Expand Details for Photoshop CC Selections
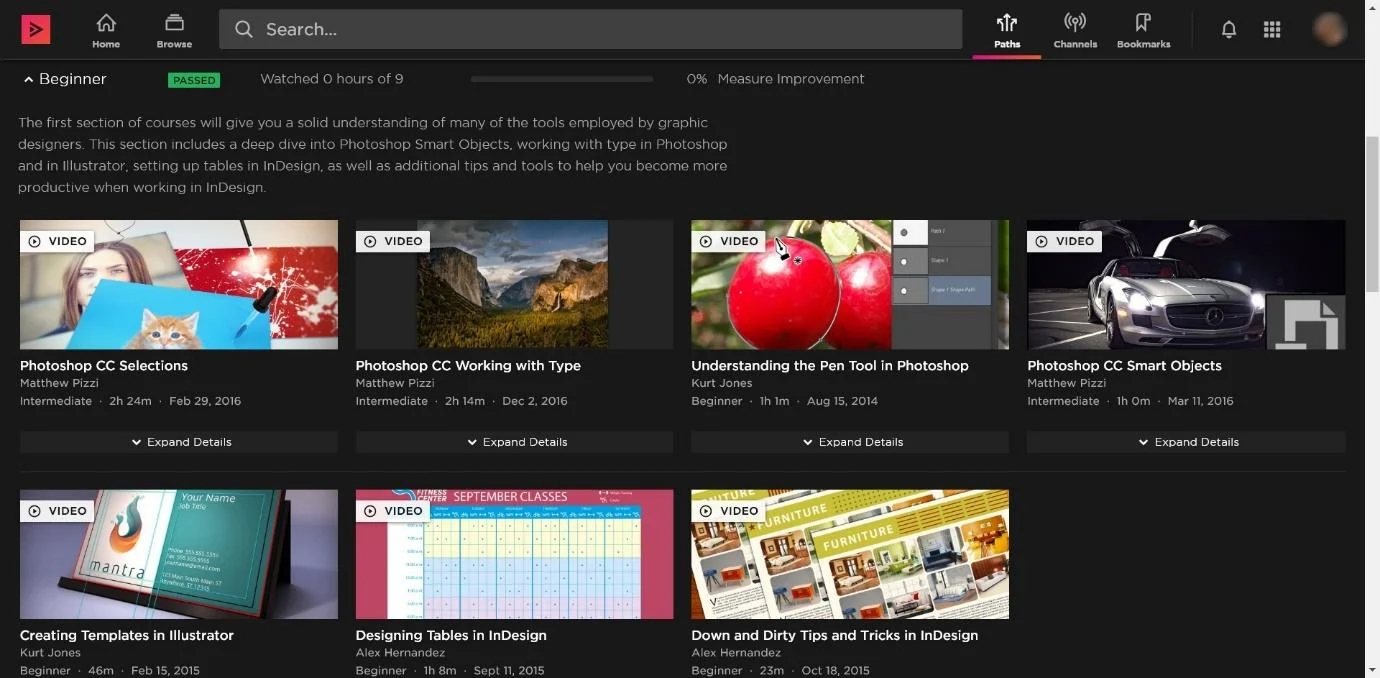Viewport: 1380px width, 678px height. click(179, 442)
